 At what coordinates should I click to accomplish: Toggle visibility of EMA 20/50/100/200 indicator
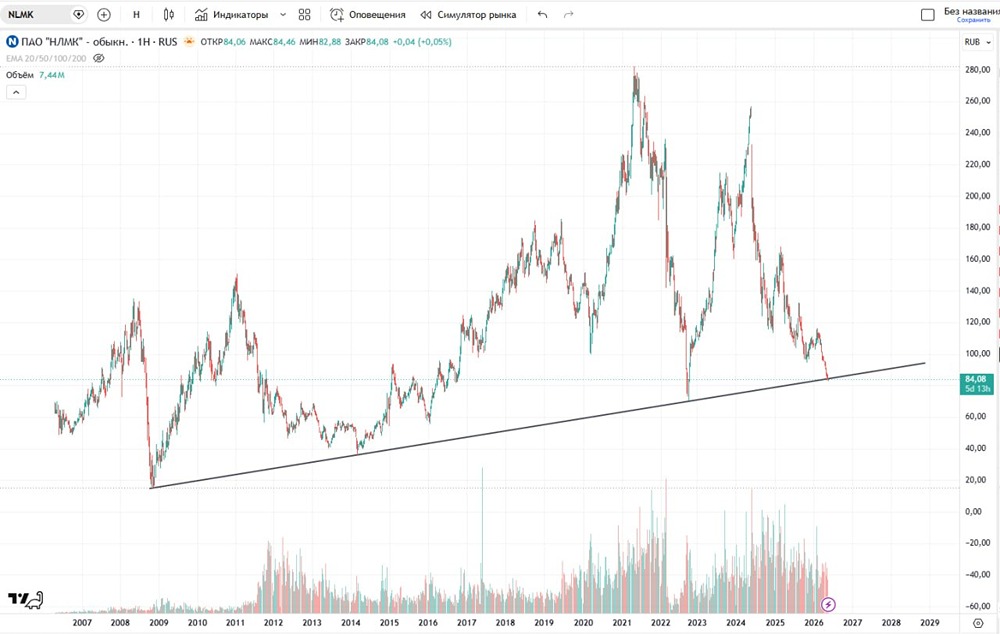(x=98, y=58)
